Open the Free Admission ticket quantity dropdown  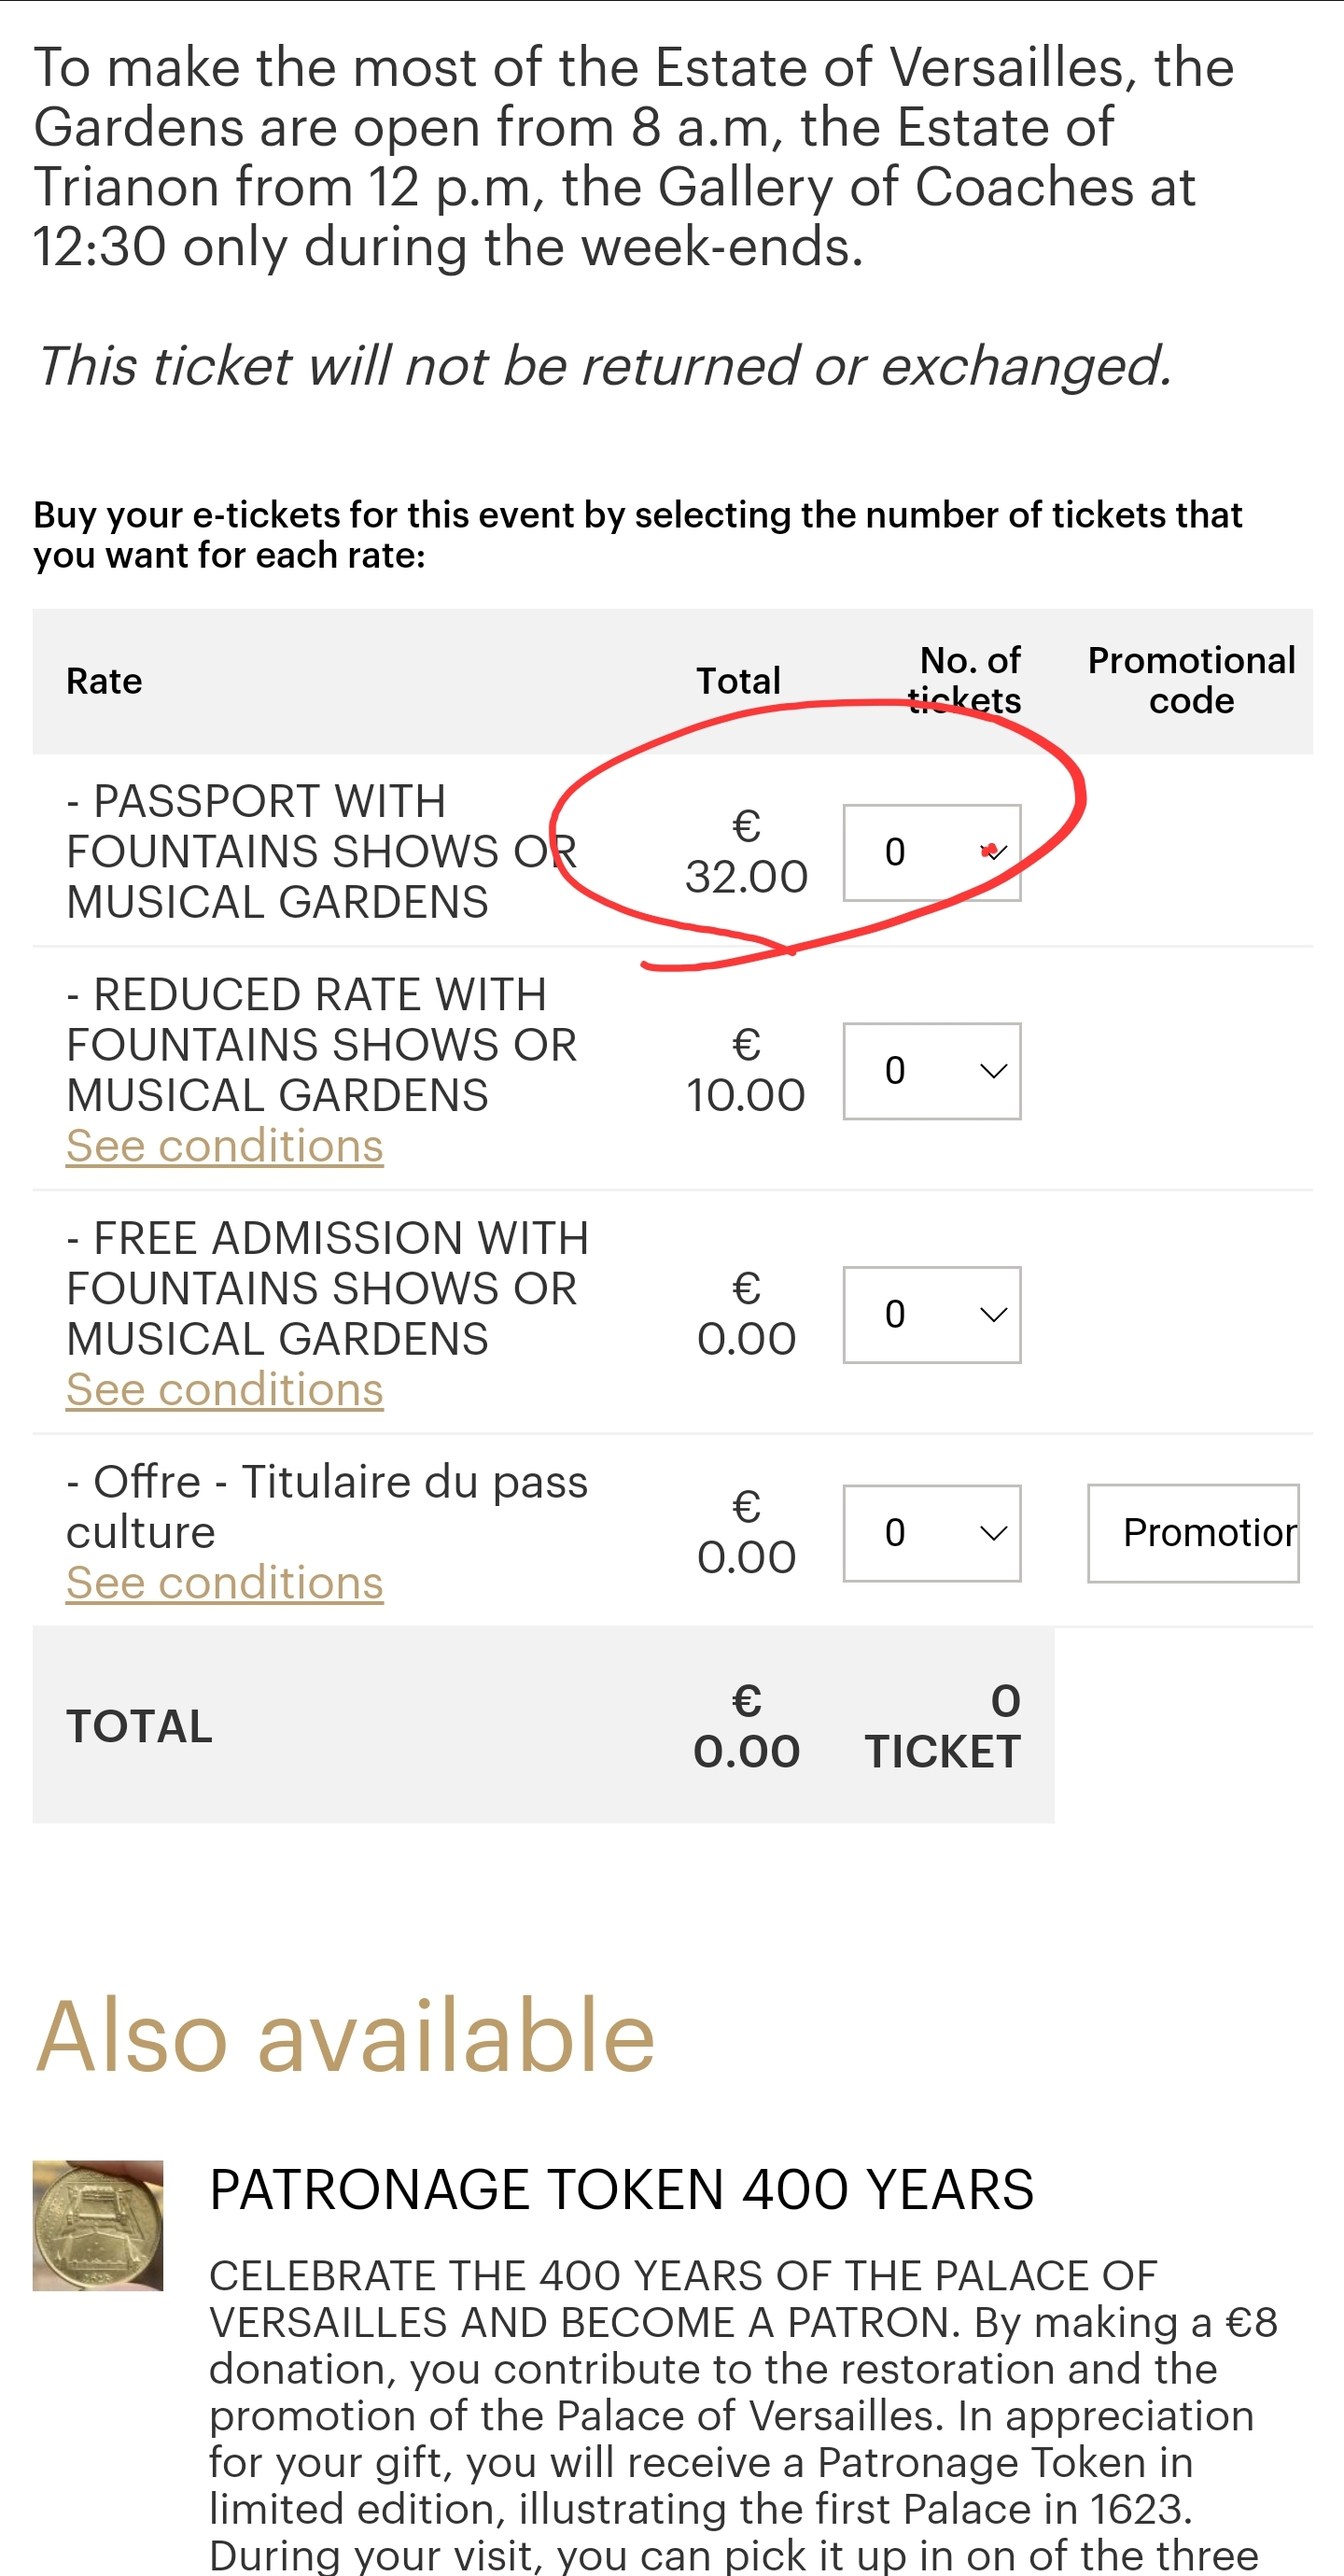click(931, 1315)
